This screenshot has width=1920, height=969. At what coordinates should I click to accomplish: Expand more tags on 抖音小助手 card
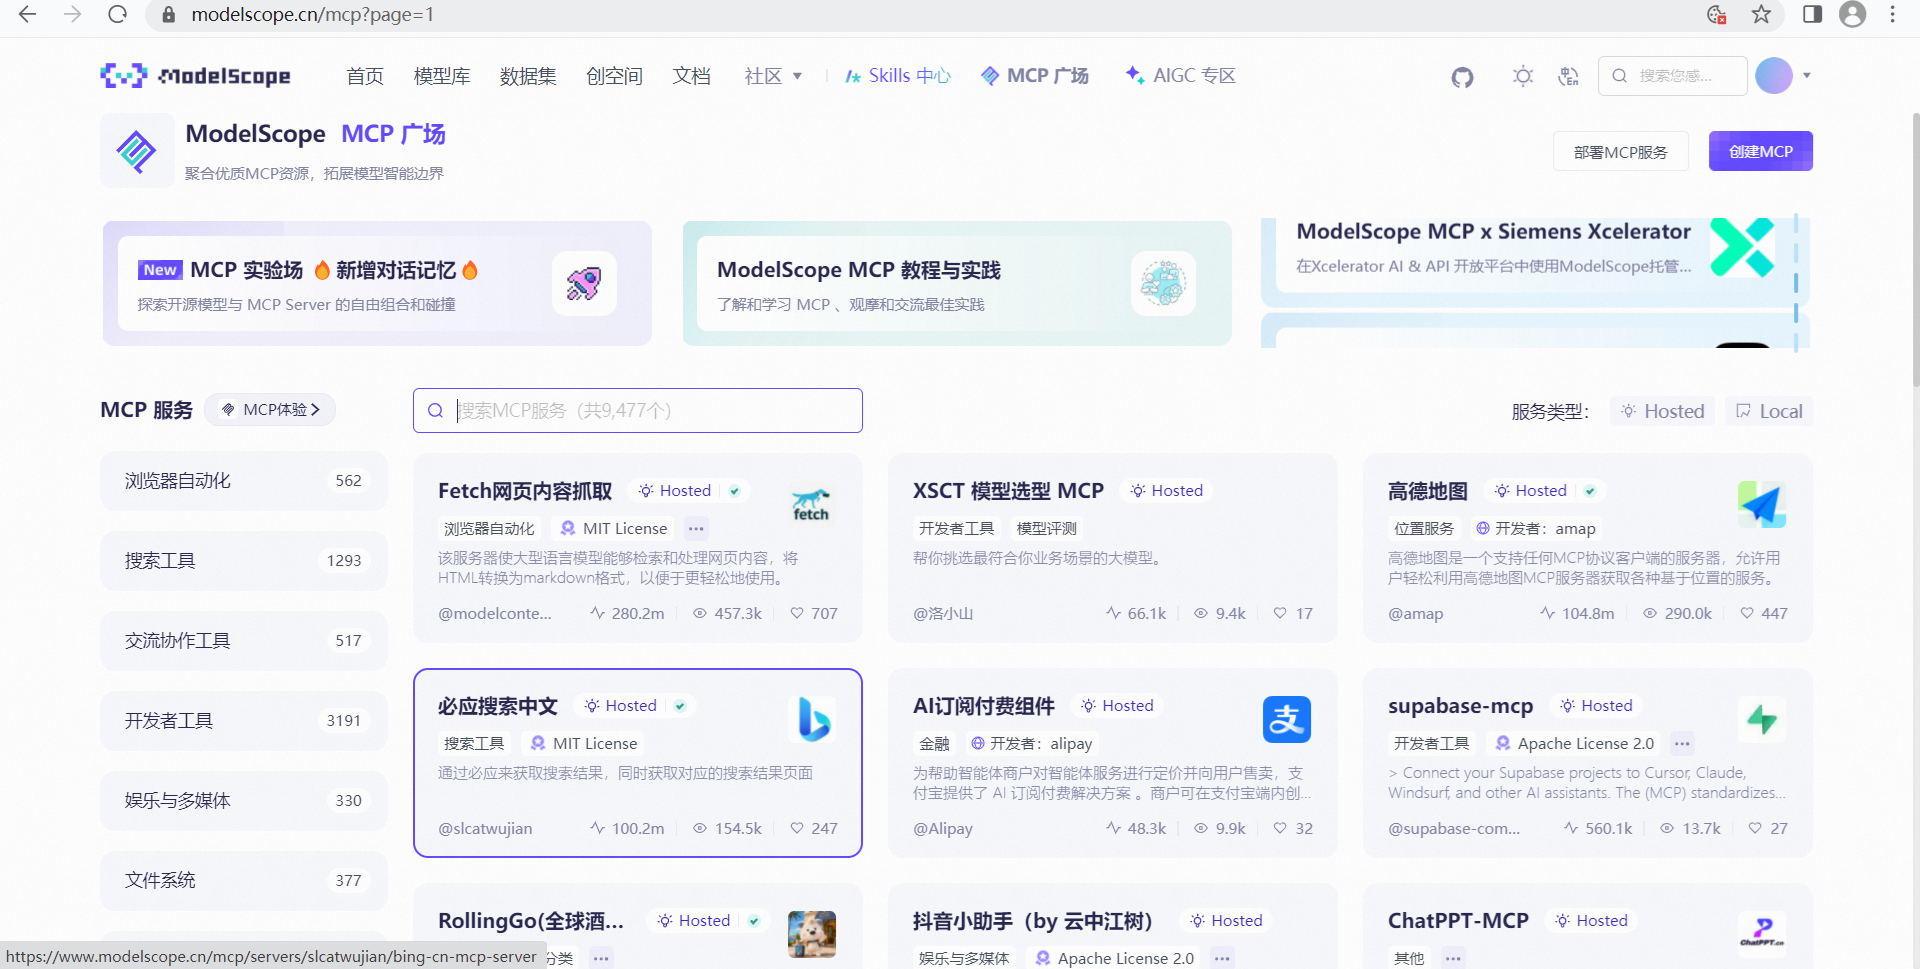1222,958
